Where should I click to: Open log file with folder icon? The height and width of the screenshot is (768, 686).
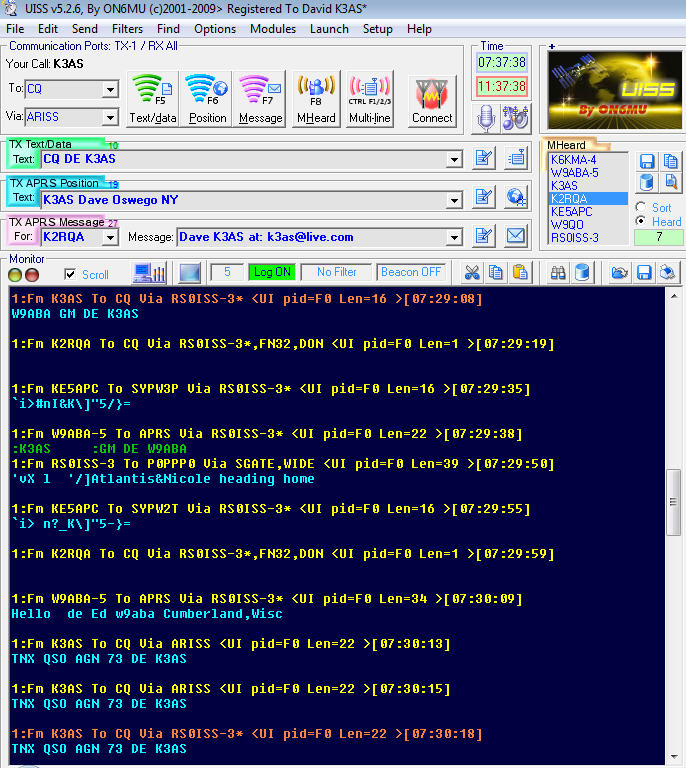[x=619, y=273]
